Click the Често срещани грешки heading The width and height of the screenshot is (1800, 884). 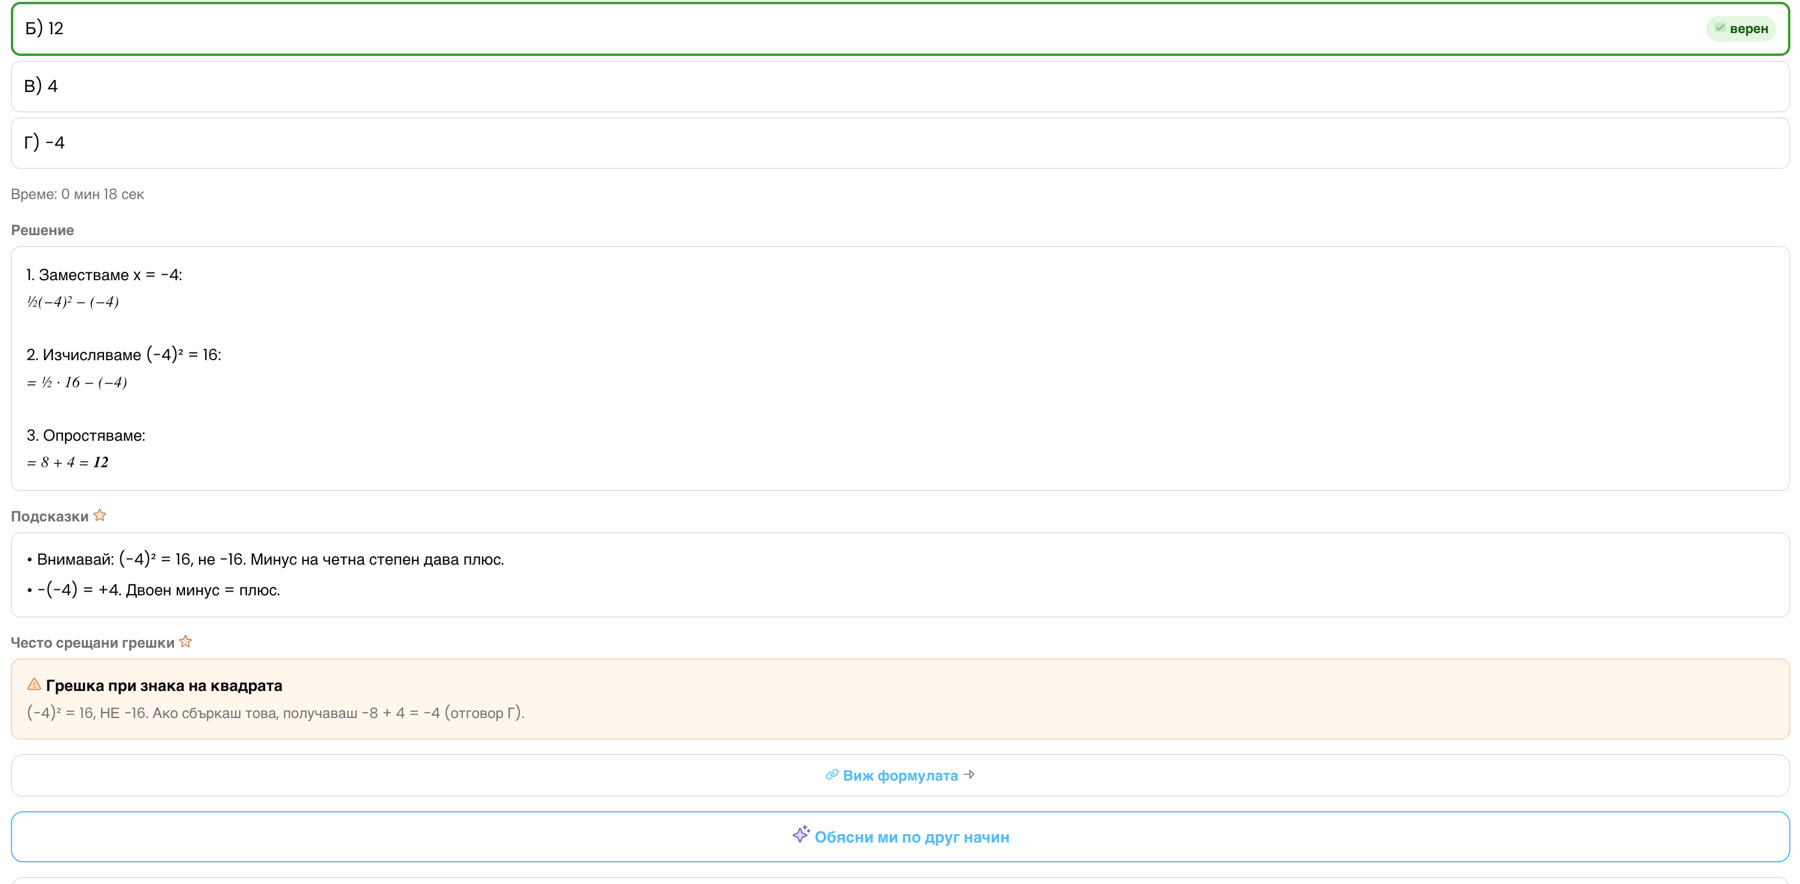click(x=93, y=642)
